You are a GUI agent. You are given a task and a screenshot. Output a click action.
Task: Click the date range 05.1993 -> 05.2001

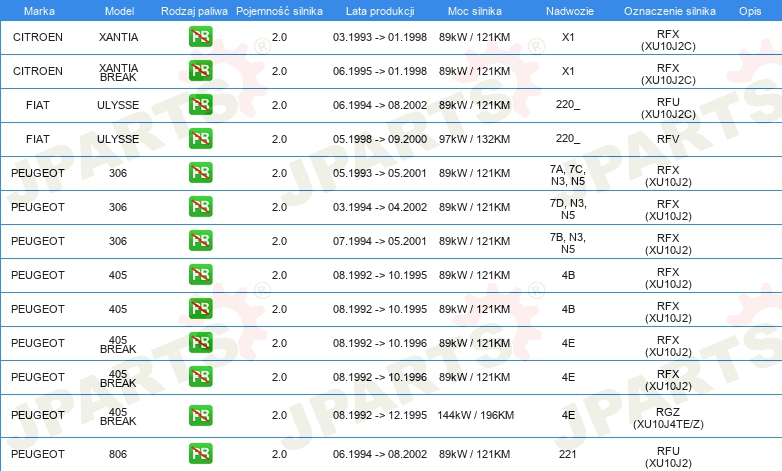click(x=380, y=173)
